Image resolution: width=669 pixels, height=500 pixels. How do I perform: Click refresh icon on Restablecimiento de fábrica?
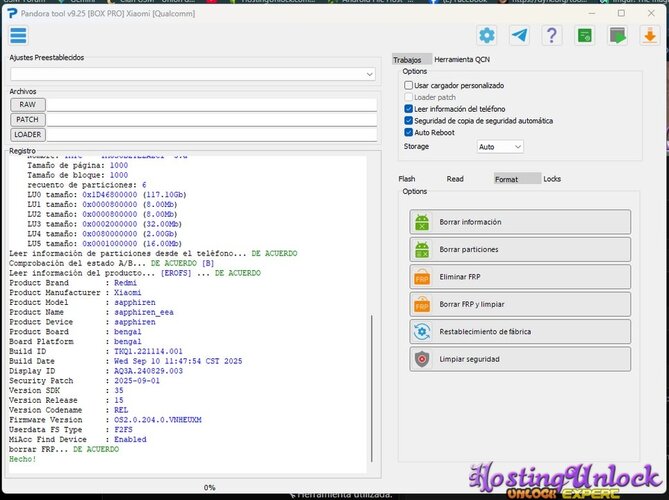pyautogui.click(x=422, y=332)
